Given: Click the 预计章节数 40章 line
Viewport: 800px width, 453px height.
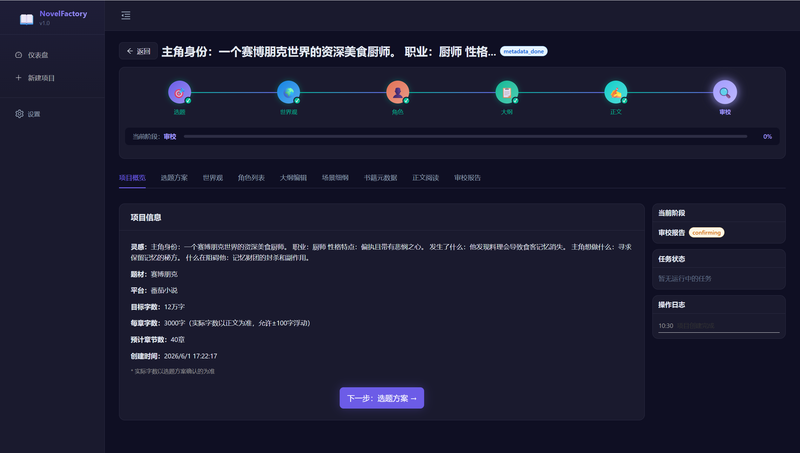Looking at the screenshot, I should coord(158,339).
